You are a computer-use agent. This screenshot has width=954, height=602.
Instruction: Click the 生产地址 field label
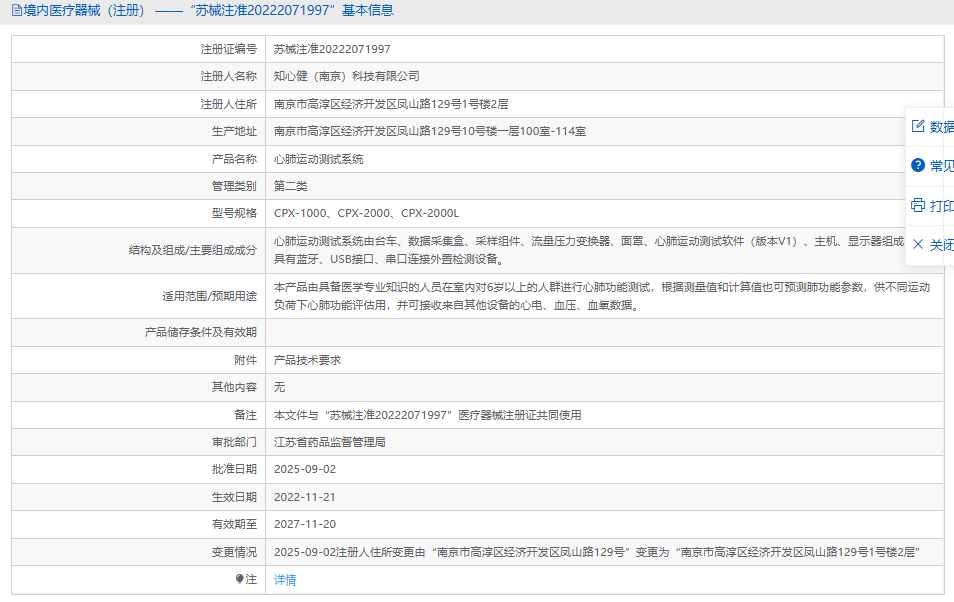click(x=234, y=131)
